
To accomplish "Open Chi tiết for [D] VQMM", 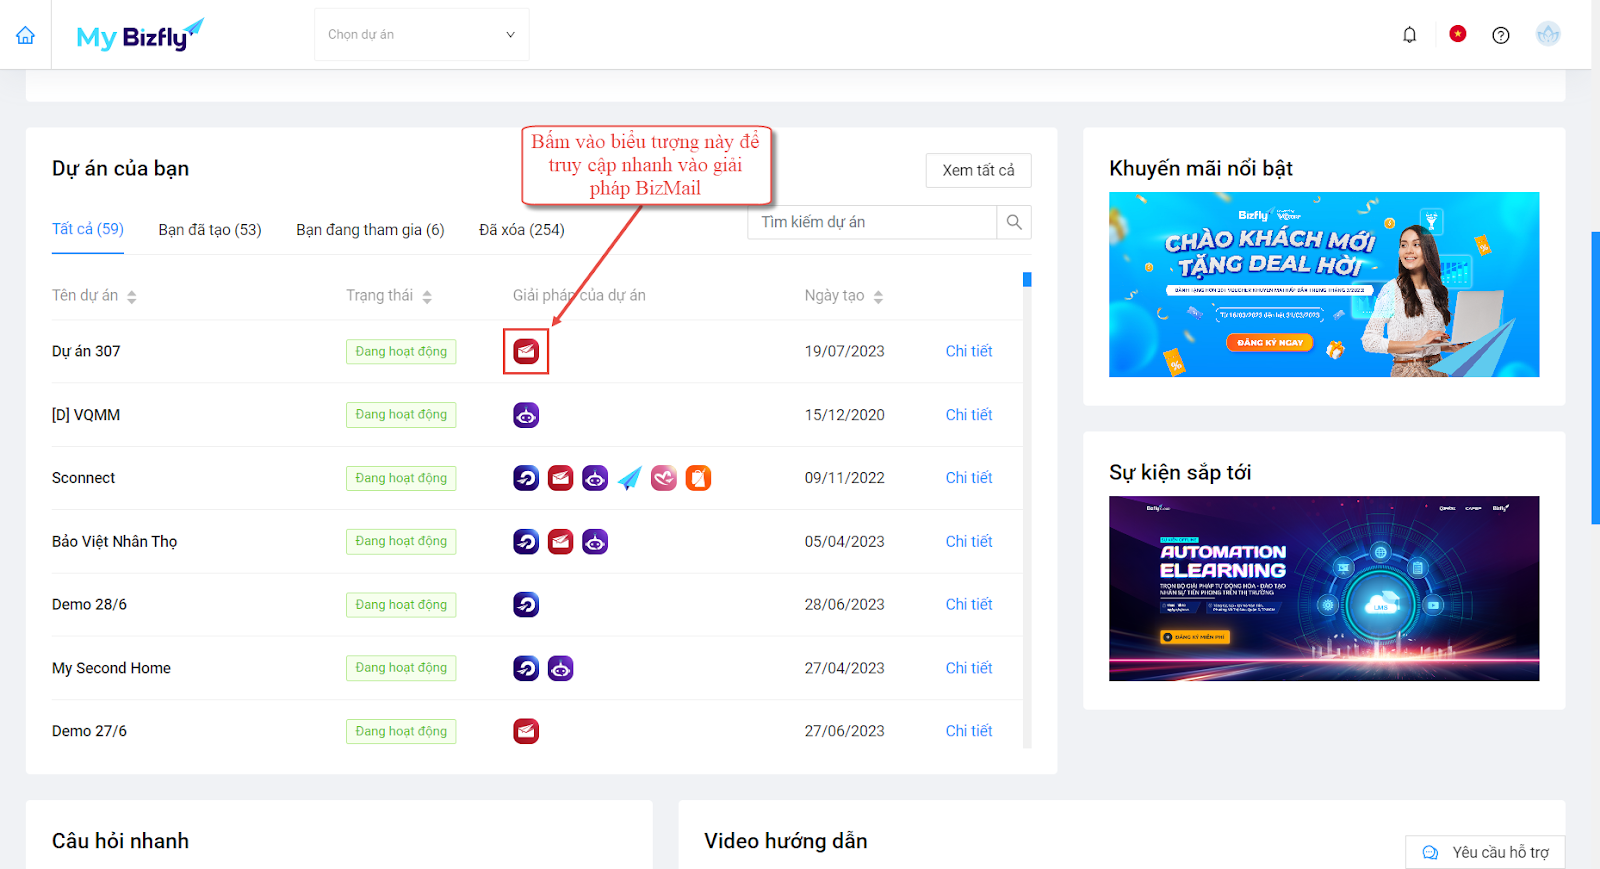I will tap(969, 415).
